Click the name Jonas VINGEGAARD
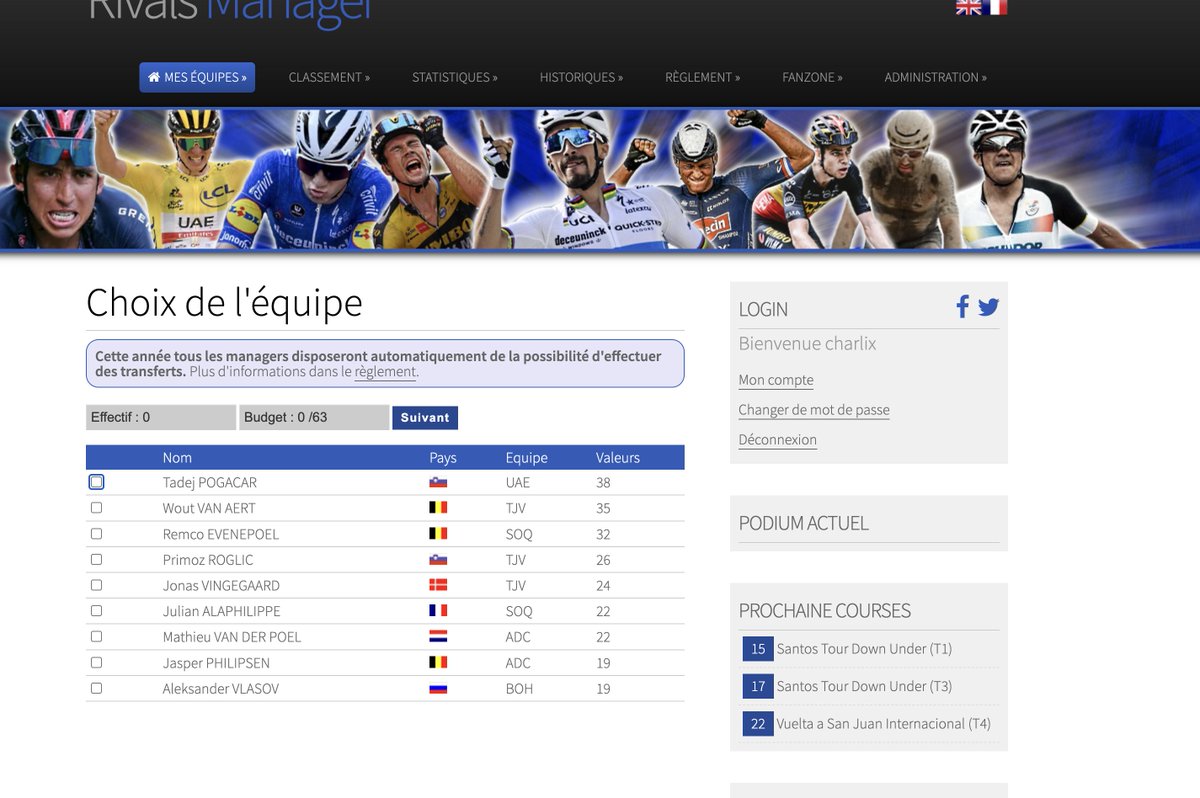 point(221,586)
